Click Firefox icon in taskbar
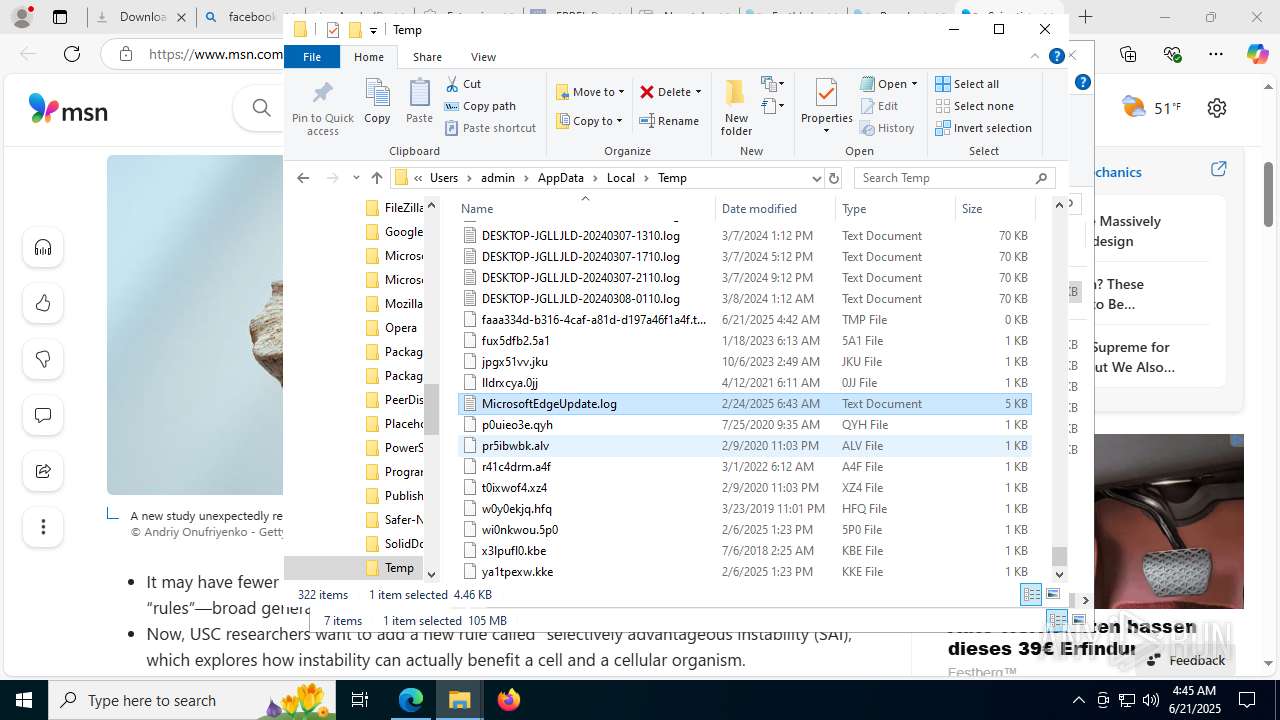Screen dimensions: 1280x720 (x=509, y=700)
